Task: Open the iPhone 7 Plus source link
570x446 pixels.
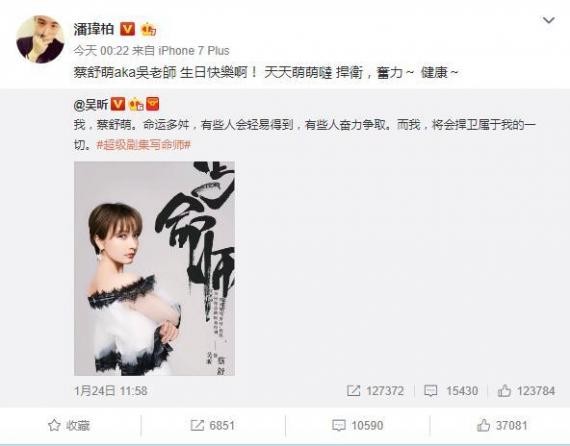Action: click(x=194, y=51)
